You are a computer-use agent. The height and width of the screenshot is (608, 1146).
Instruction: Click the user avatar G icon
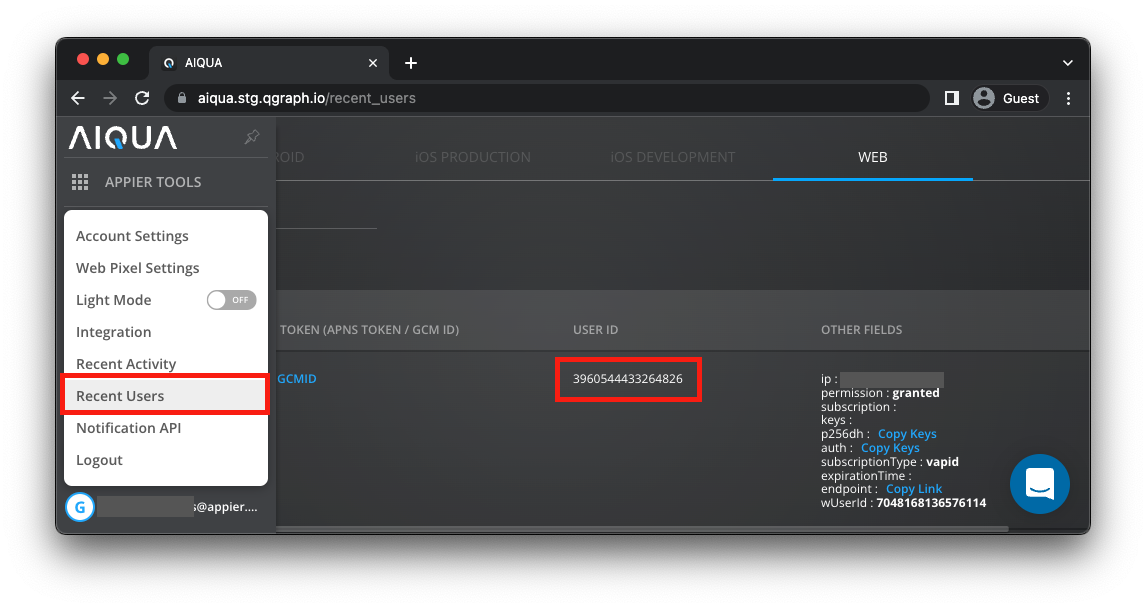point(80,507)
